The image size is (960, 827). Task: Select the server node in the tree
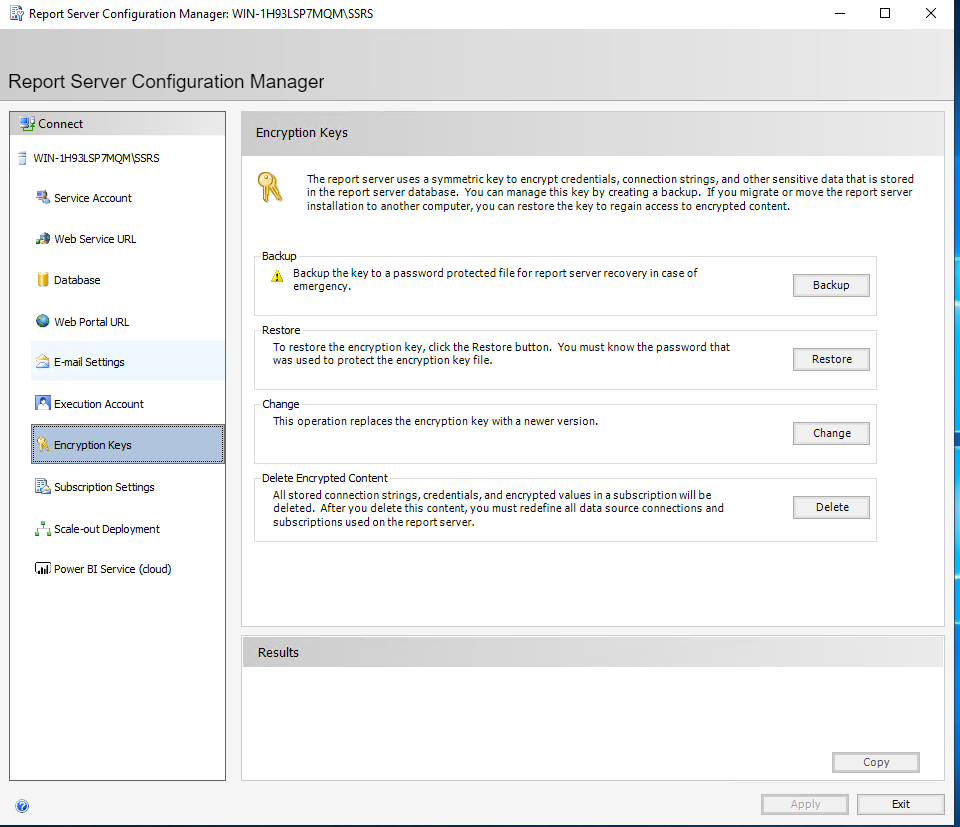[x=95, y=157]
